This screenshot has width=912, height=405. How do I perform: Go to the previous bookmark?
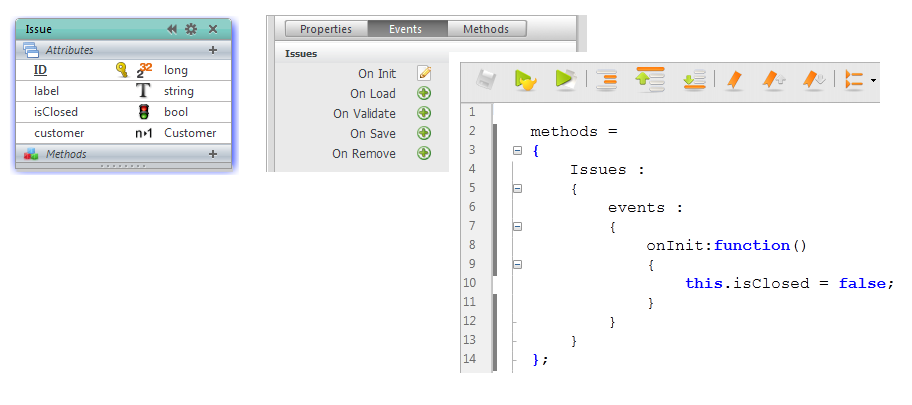coord(773,80)
